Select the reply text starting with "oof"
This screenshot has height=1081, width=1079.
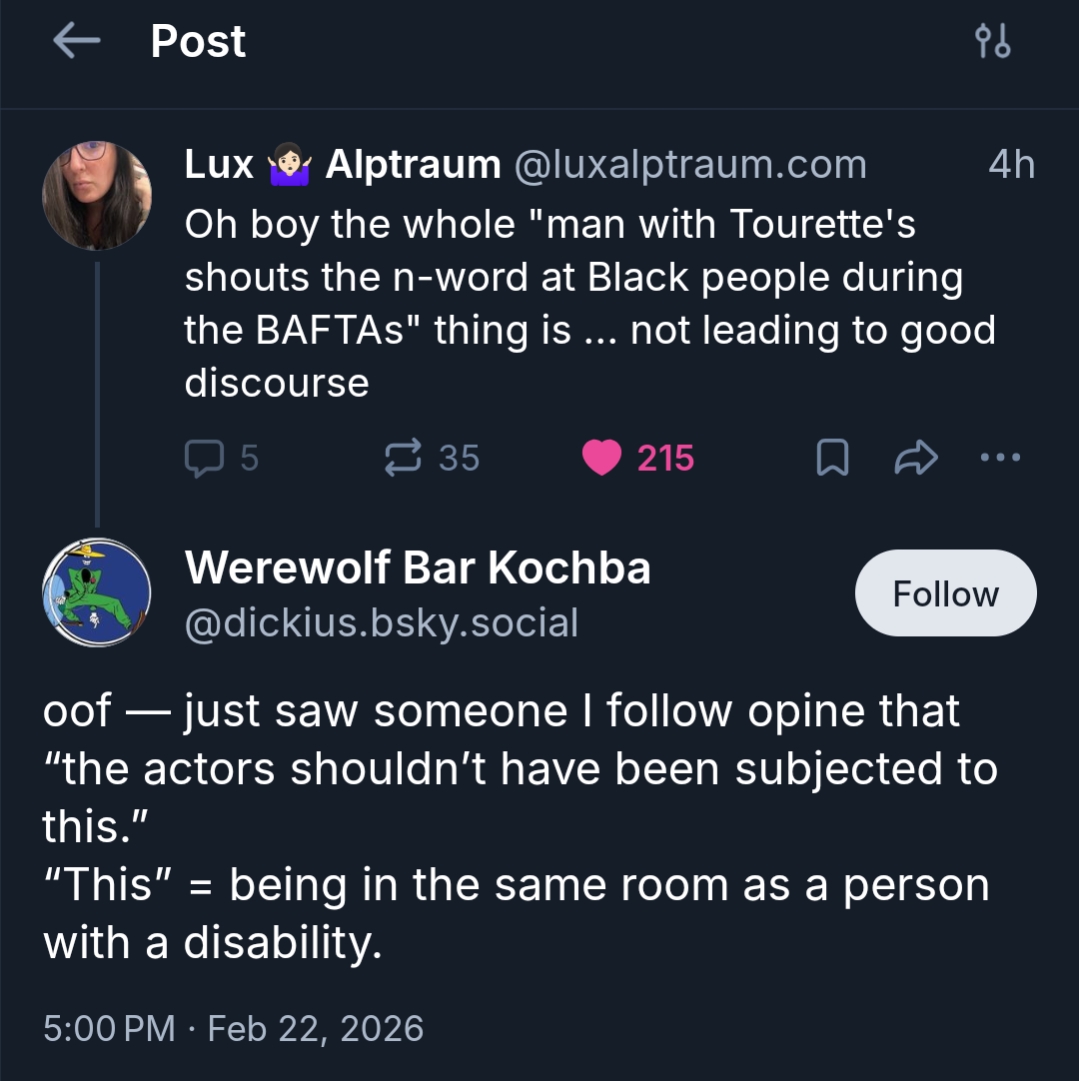click(520, 827)
